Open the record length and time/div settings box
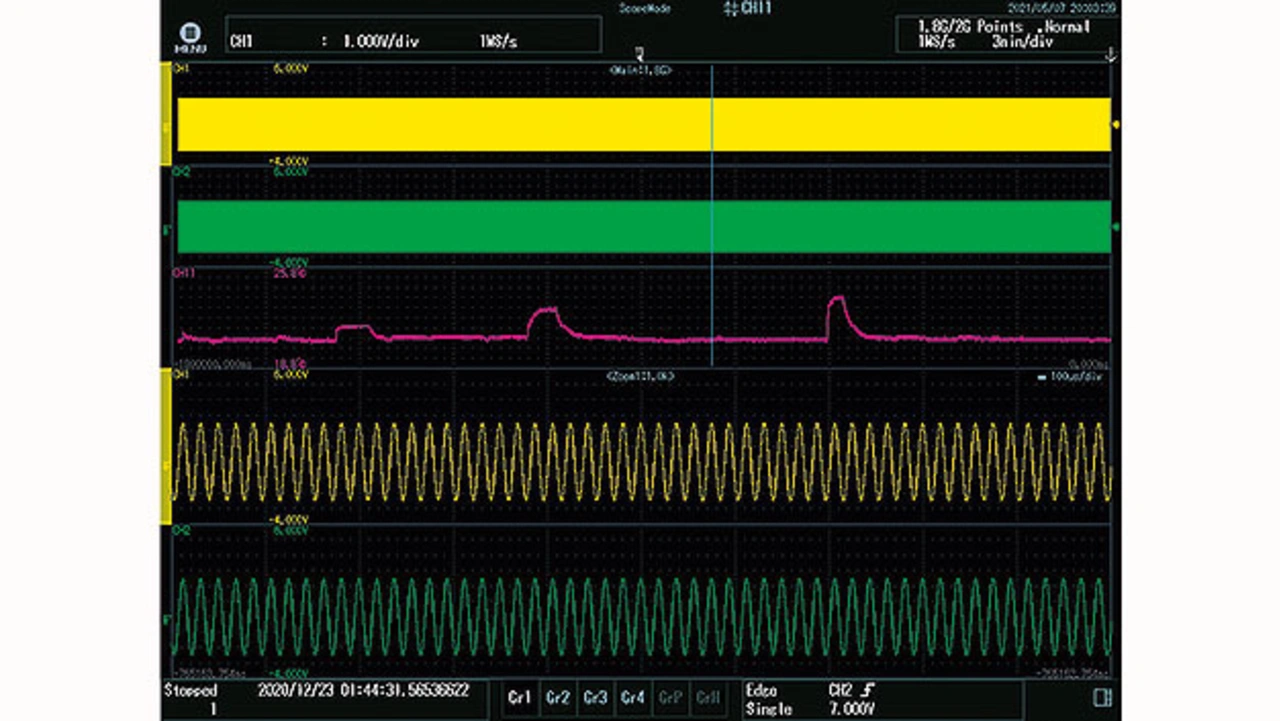This screenshot has width=1280, height=721. click(x=1006, y=35)
